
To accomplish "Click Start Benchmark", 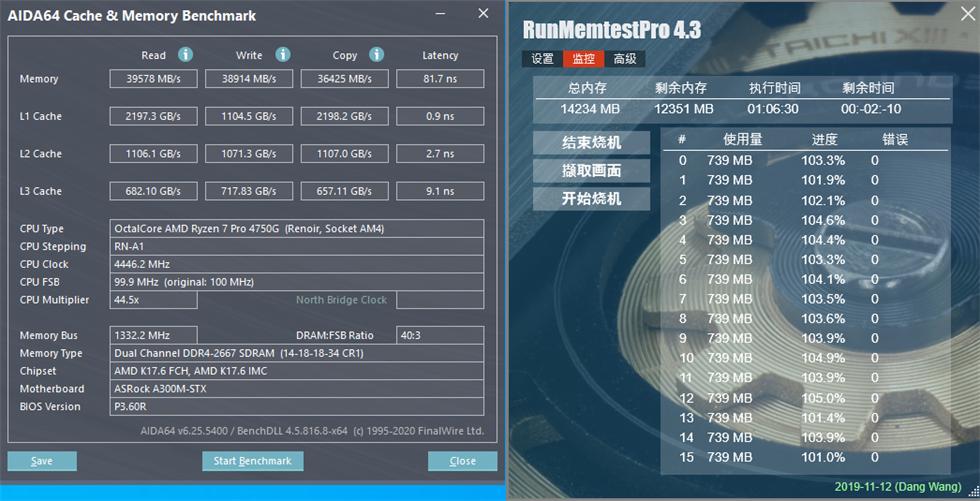I will point(252,461).
